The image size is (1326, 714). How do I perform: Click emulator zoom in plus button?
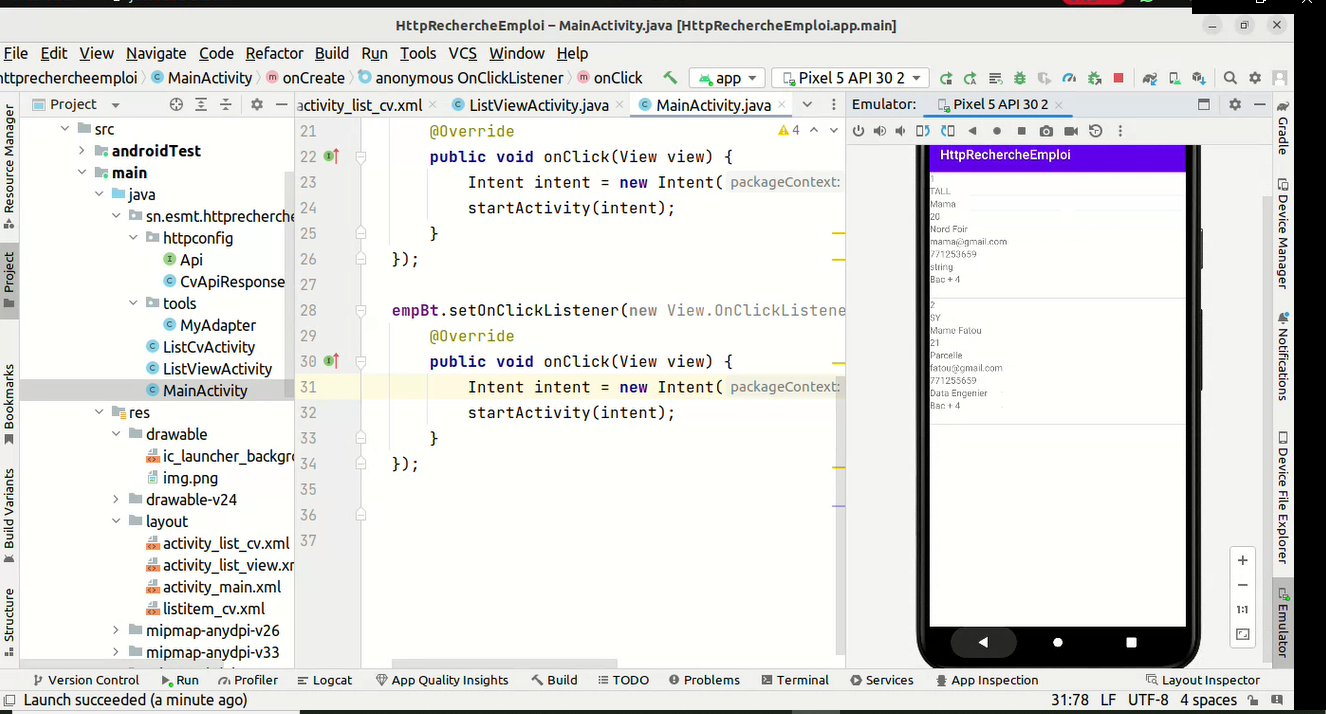[x=1243, y=560]
